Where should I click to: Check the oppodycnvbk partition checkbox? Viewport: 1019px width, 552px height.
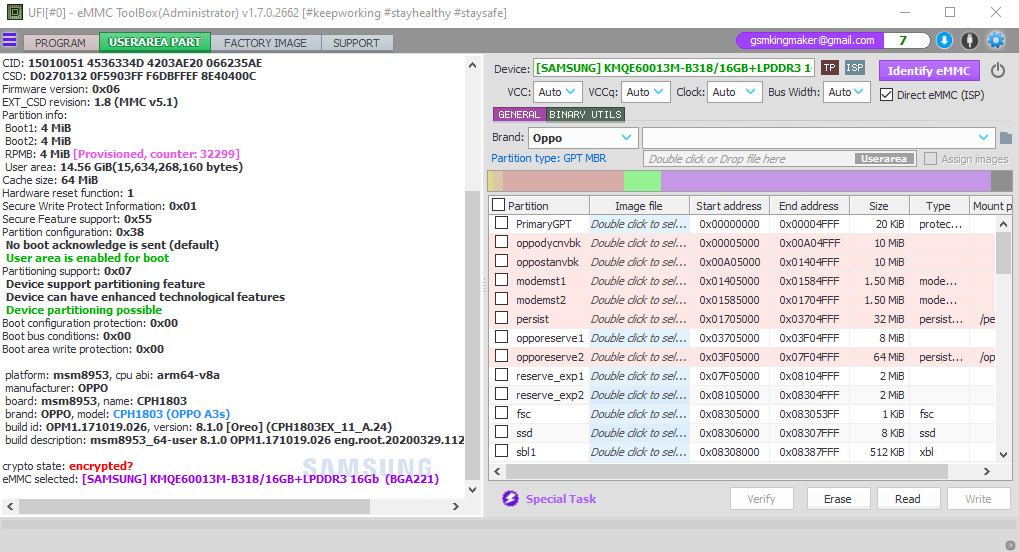tap(501, 242)
